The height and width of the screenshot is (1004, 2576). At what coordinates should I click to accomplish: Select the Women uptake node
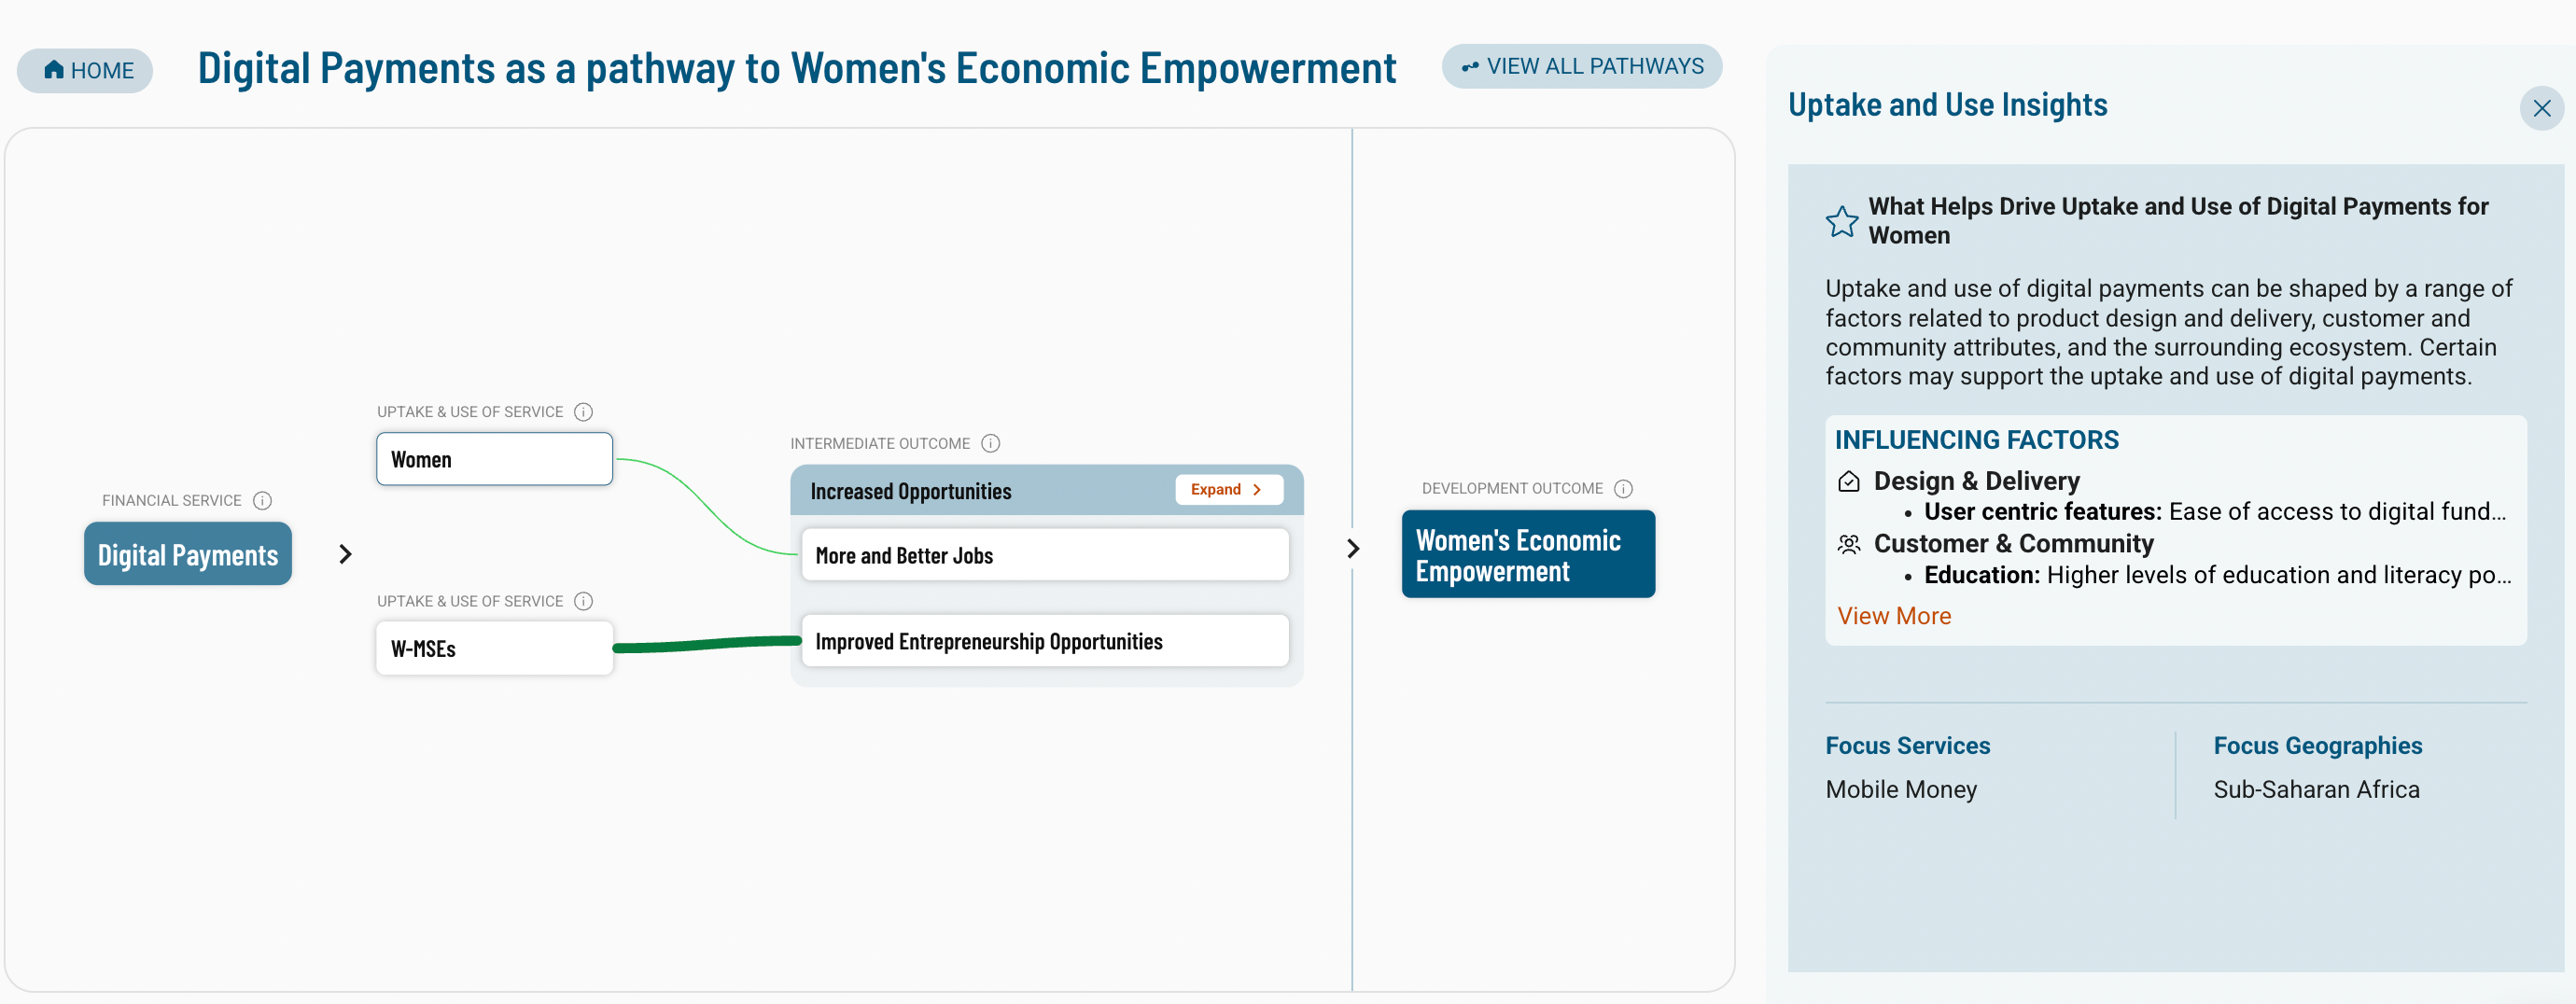pyautogui.click(x=494, y=459)
